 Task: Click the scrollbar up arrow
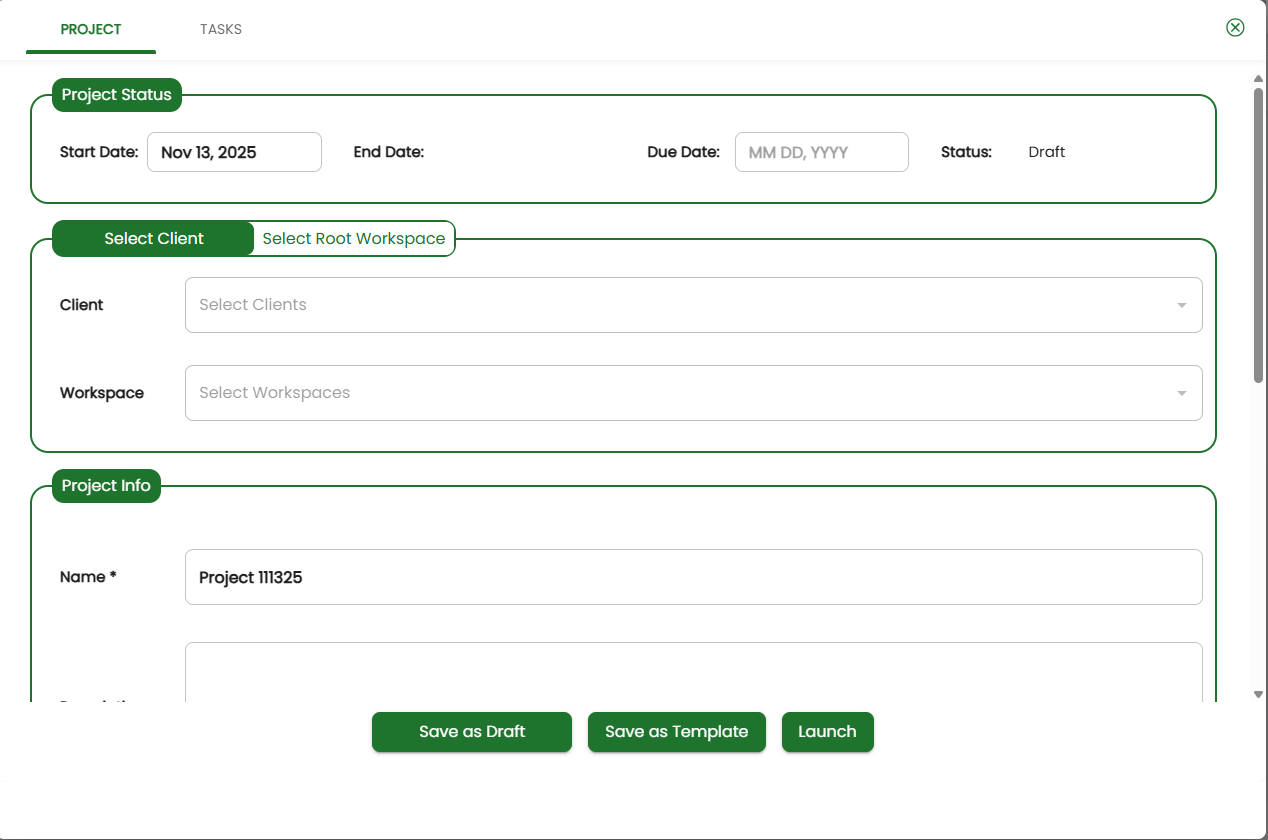tap(1258, 78)
